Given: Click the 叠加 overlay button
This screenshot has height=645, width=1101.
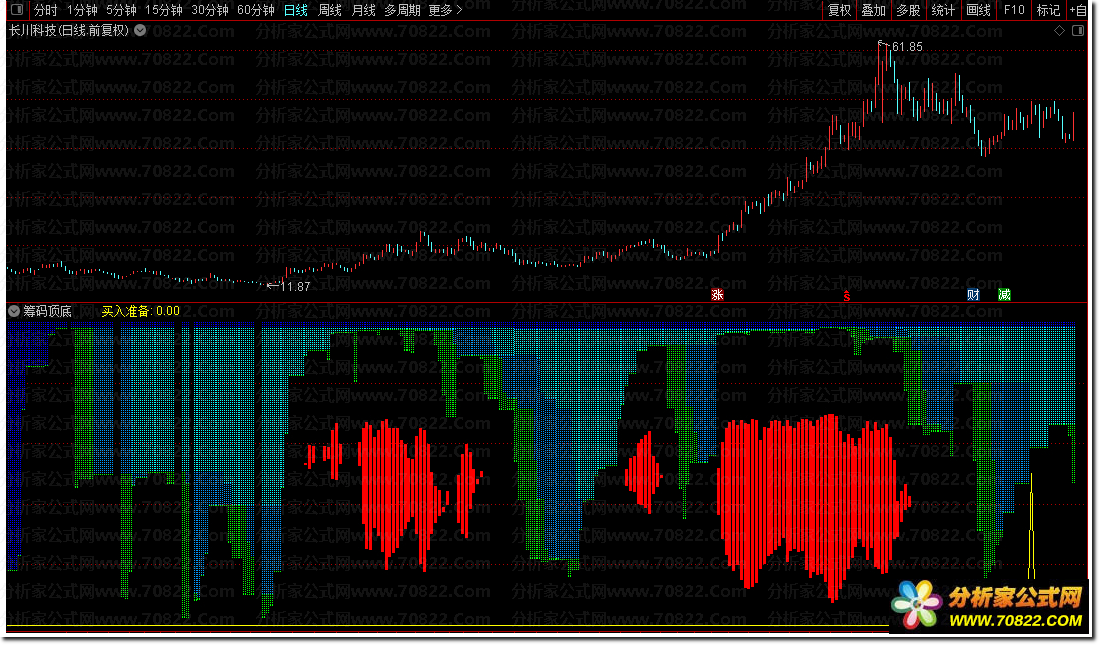Looking at the screenshot, I should pyautogui.click(x=873, y=10).
